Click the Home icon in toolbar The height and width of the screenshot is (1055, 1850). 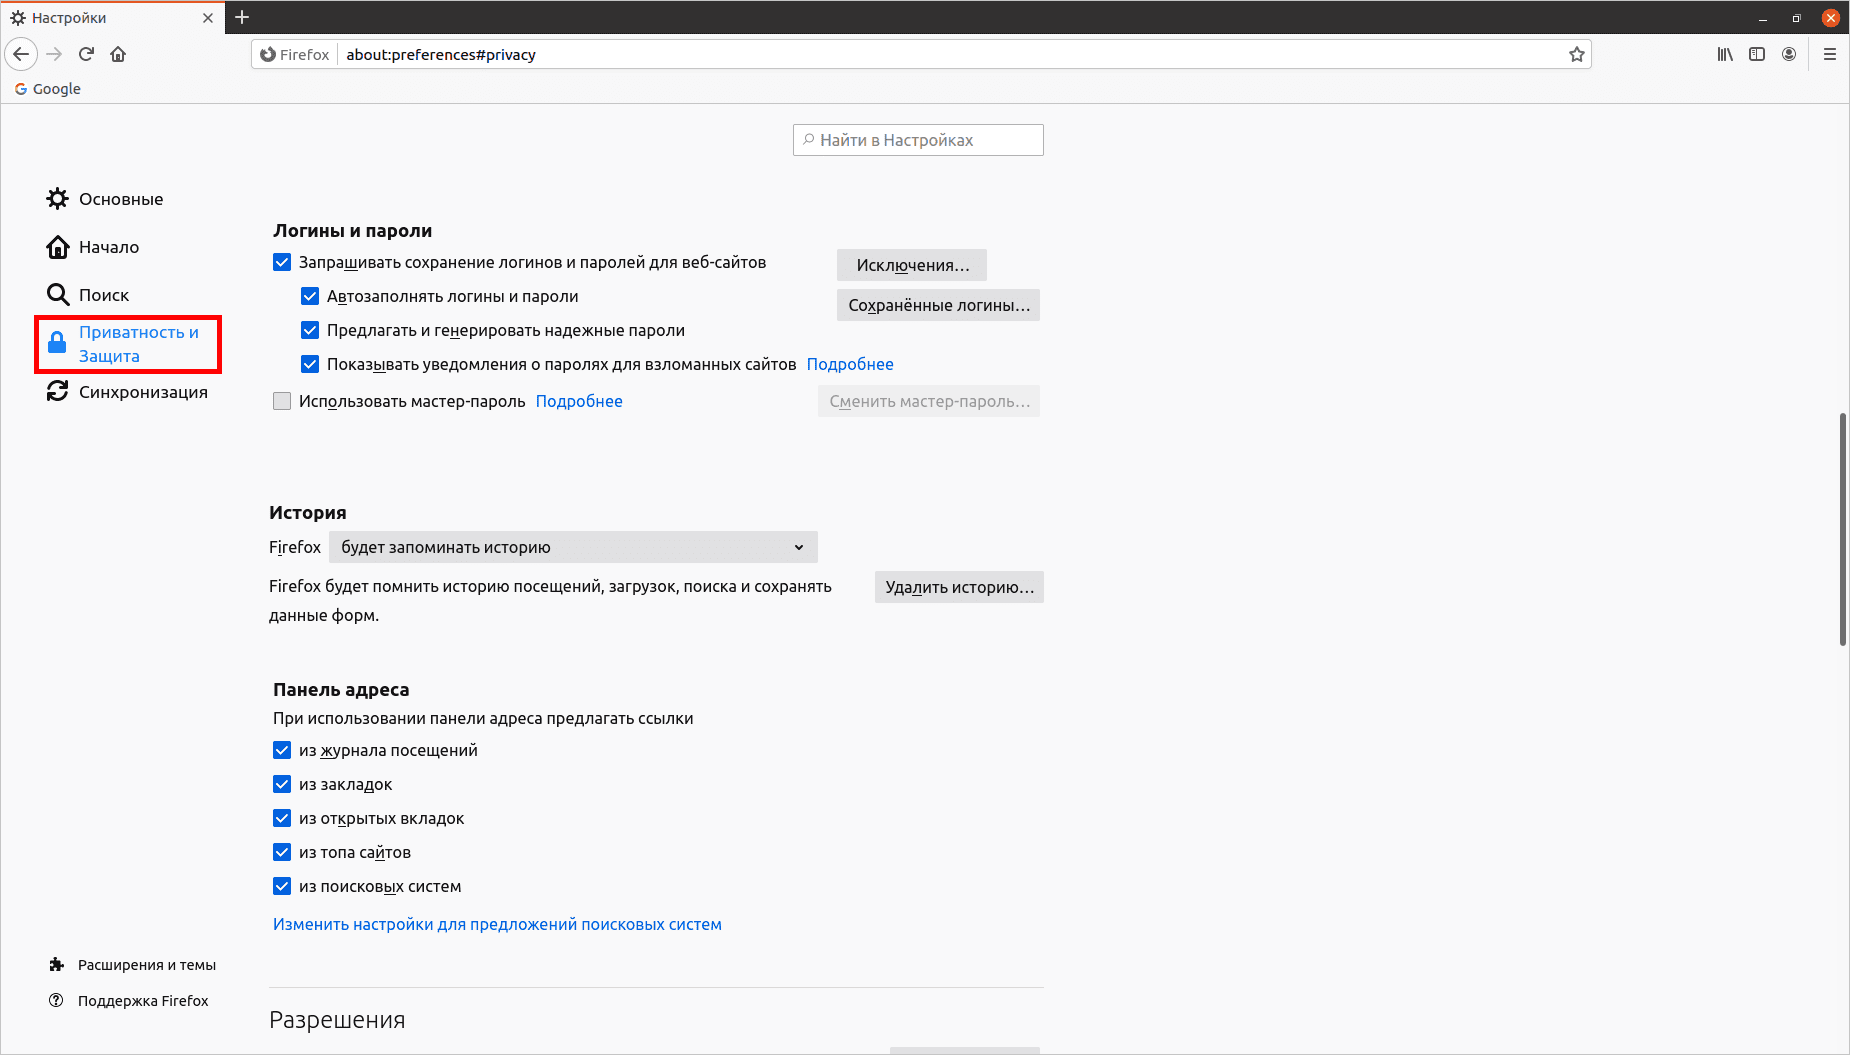coord(118,54)
